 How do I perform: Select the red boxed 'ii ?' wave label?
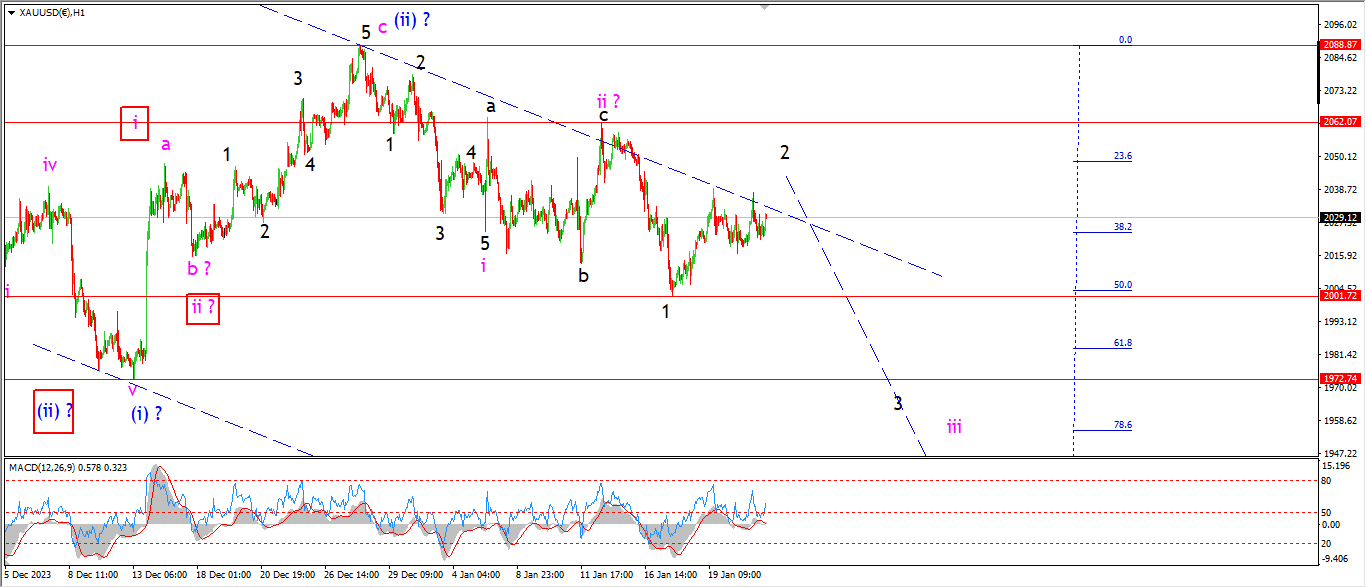202,308
